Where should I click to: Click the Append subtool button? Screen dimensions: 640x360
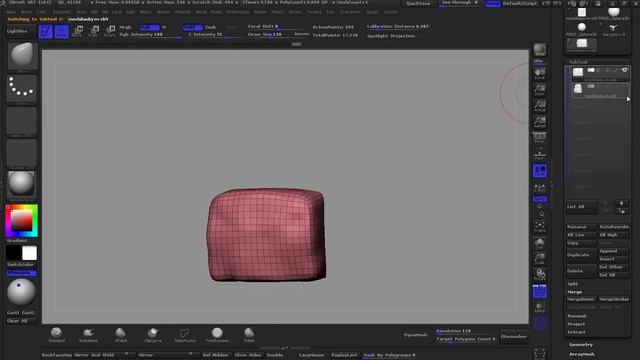[613, 251]
